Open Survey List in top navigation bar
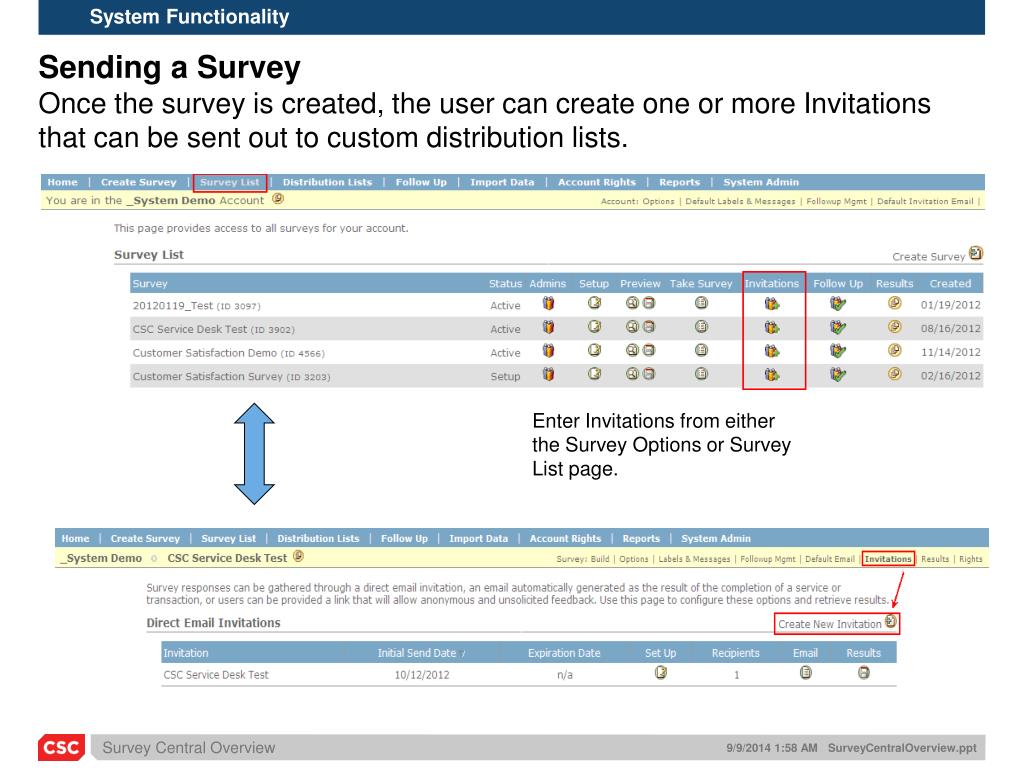The height and width of the screenshot is (768, 1024). (230, 182)
